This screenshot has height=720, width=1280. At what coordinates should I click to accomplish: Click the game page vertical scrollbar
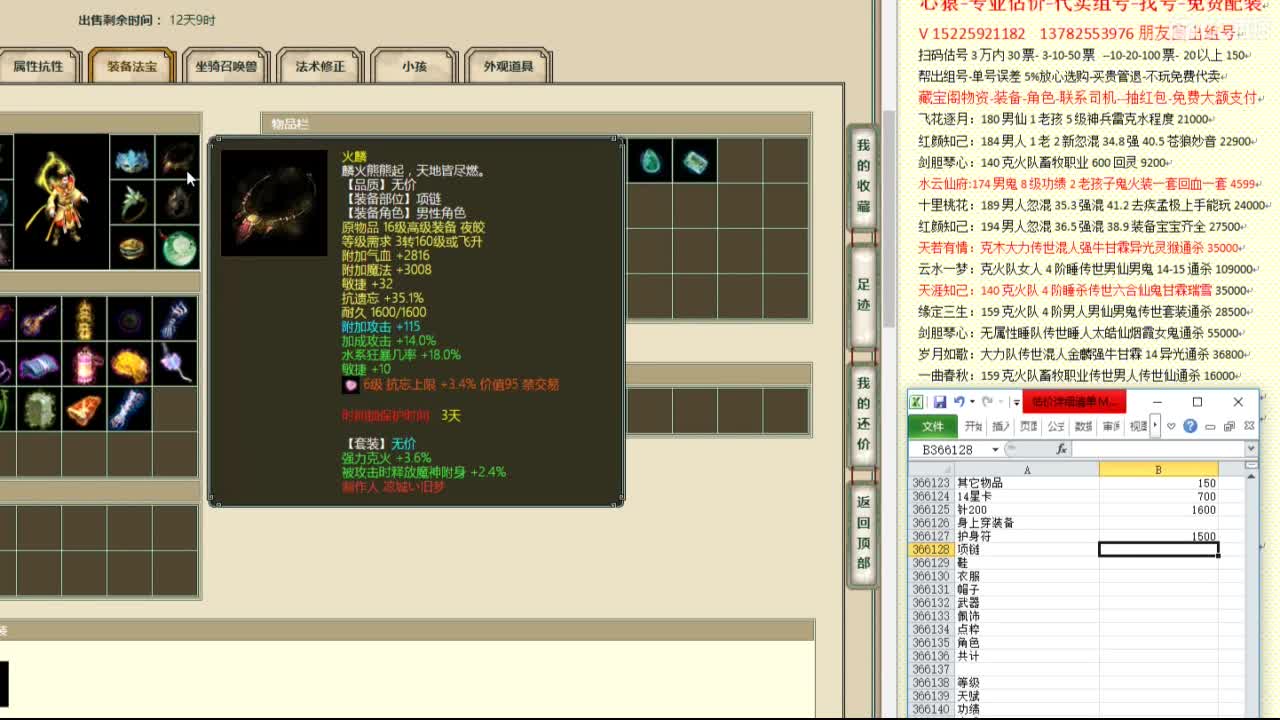[889, 220]
